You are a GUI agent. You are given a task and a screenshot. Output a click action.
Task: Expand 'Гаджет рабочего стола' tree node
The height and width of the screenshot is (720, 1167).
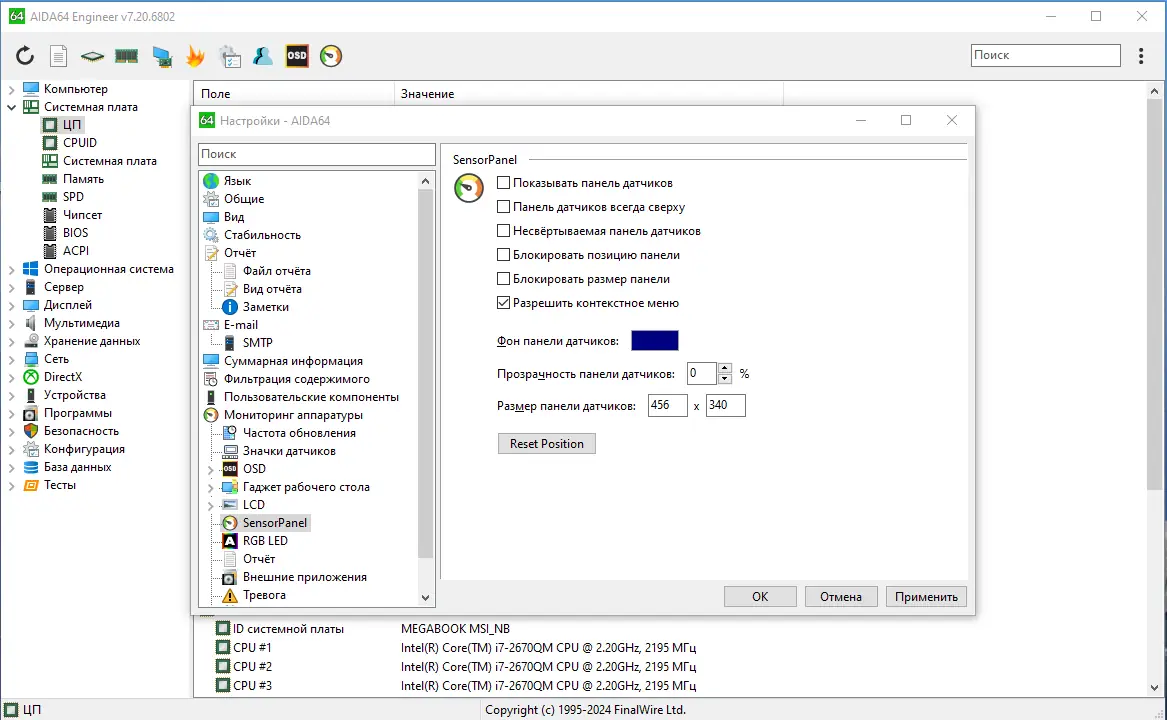click(x=211, y=486)
